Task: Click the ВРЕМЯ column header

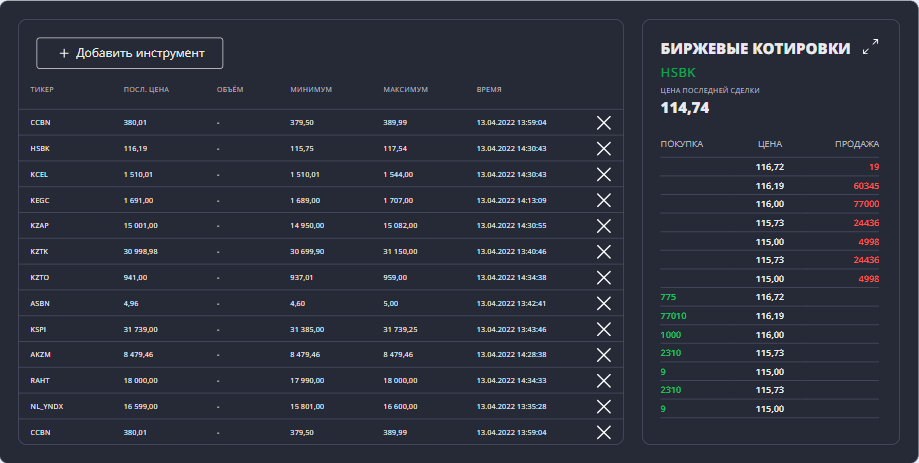Action: tap(489, 90)
